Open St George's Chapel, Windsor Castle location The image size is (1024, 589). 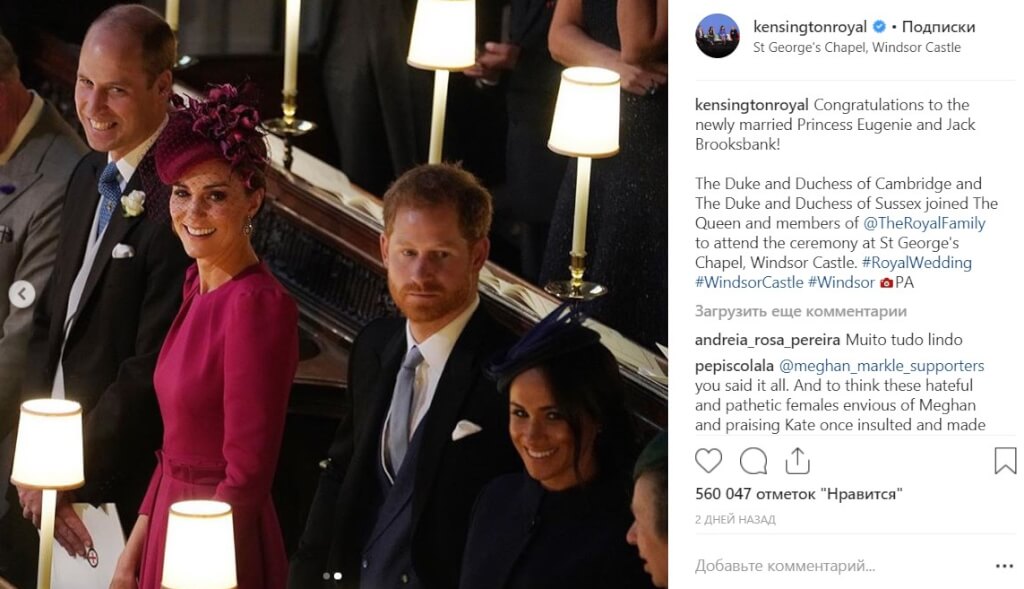click(x=857, y=47)
